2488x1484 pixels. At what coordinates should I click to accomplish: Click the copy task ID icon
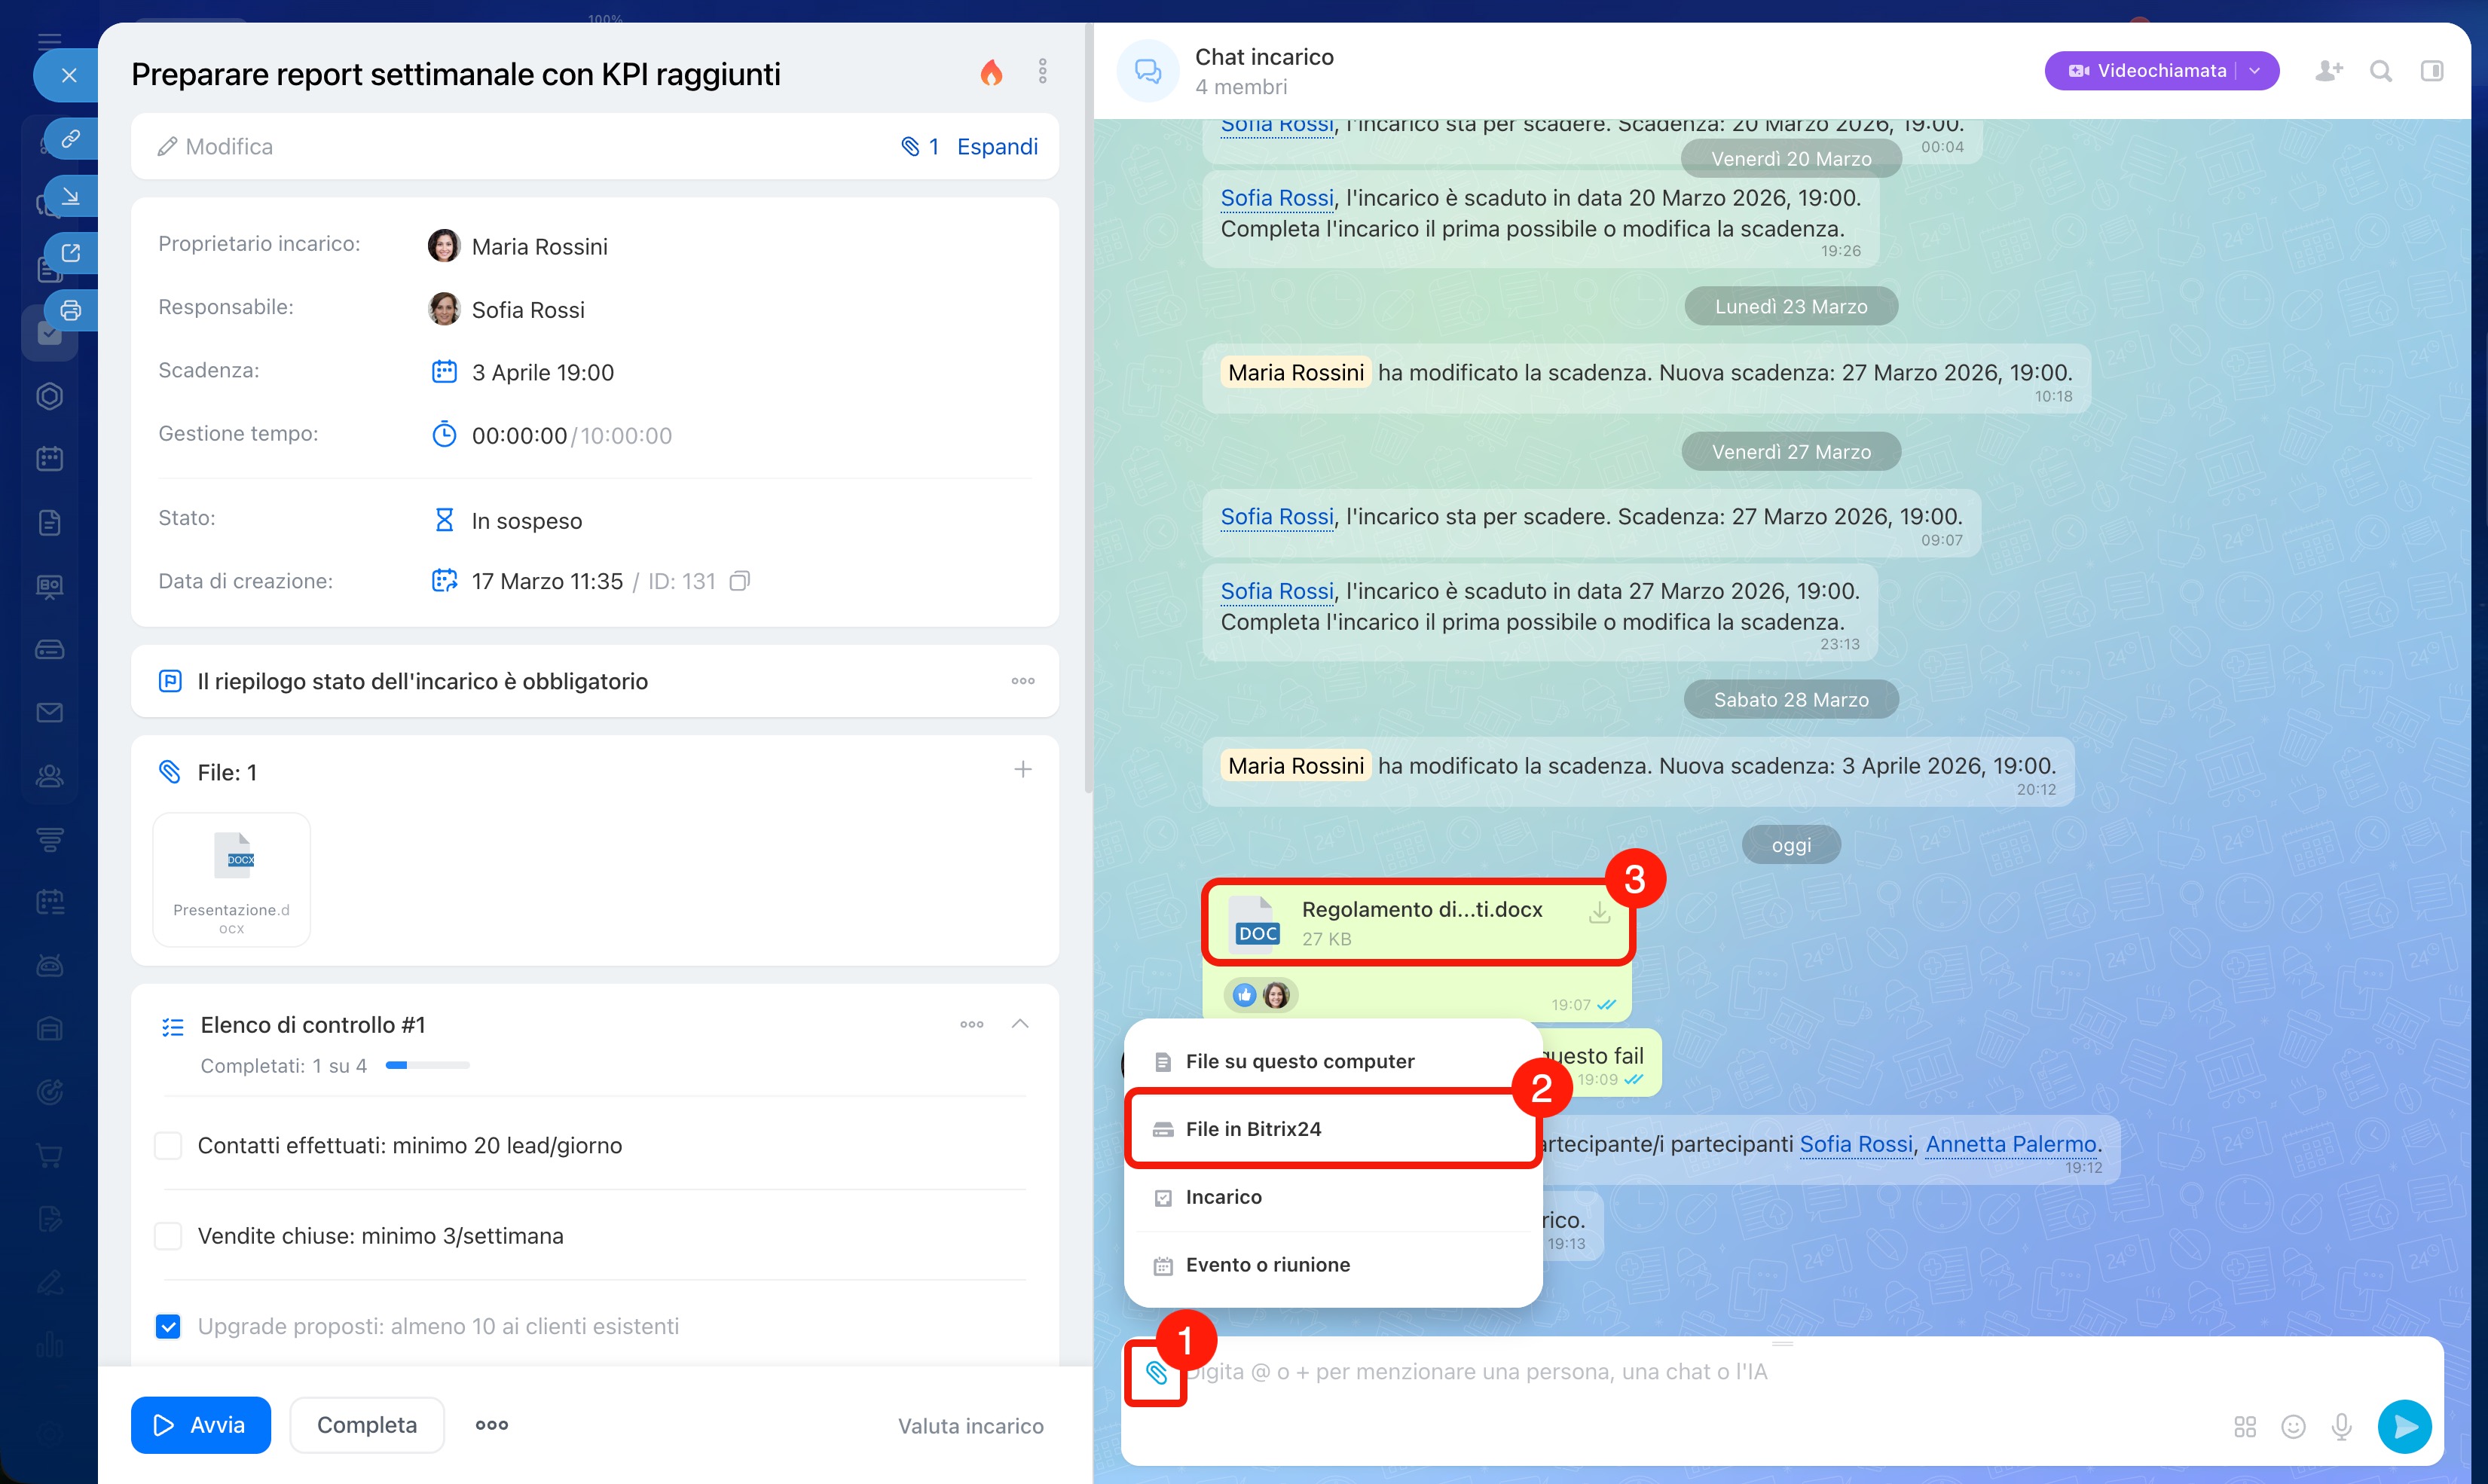click(739, 581)
